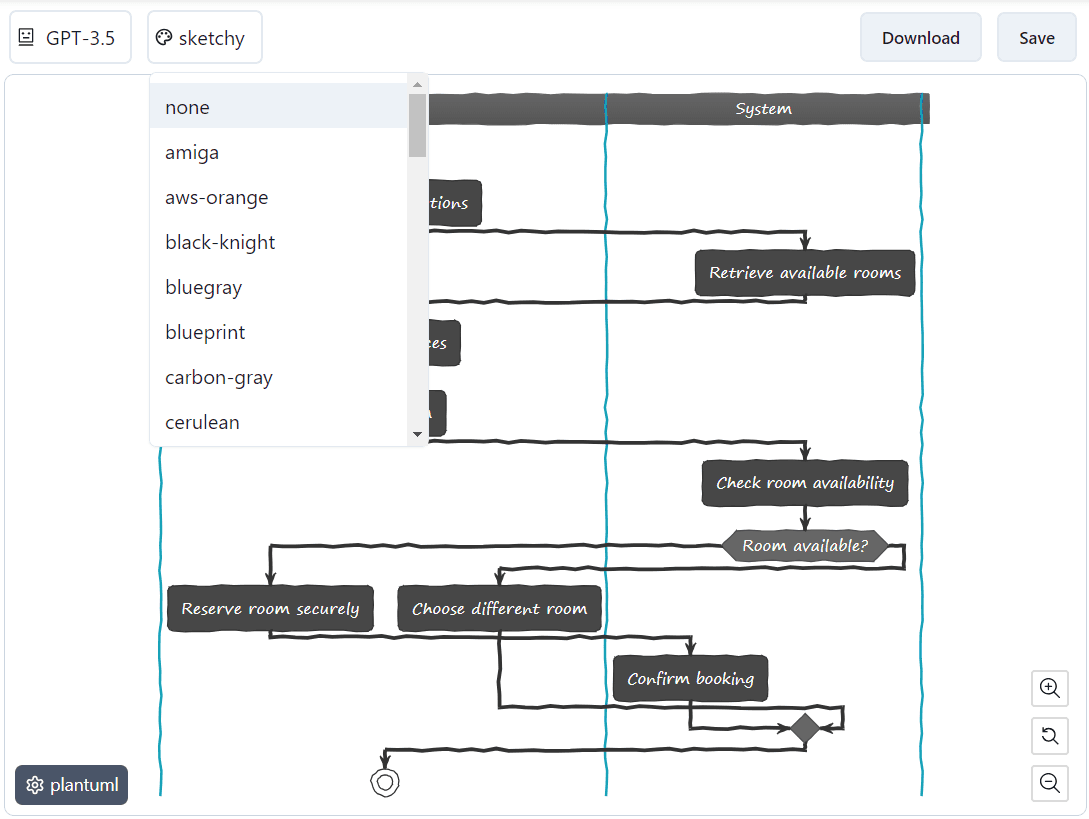
Task: Collapse the theme list by selecting sketchy again
Action: click(204, 37)
